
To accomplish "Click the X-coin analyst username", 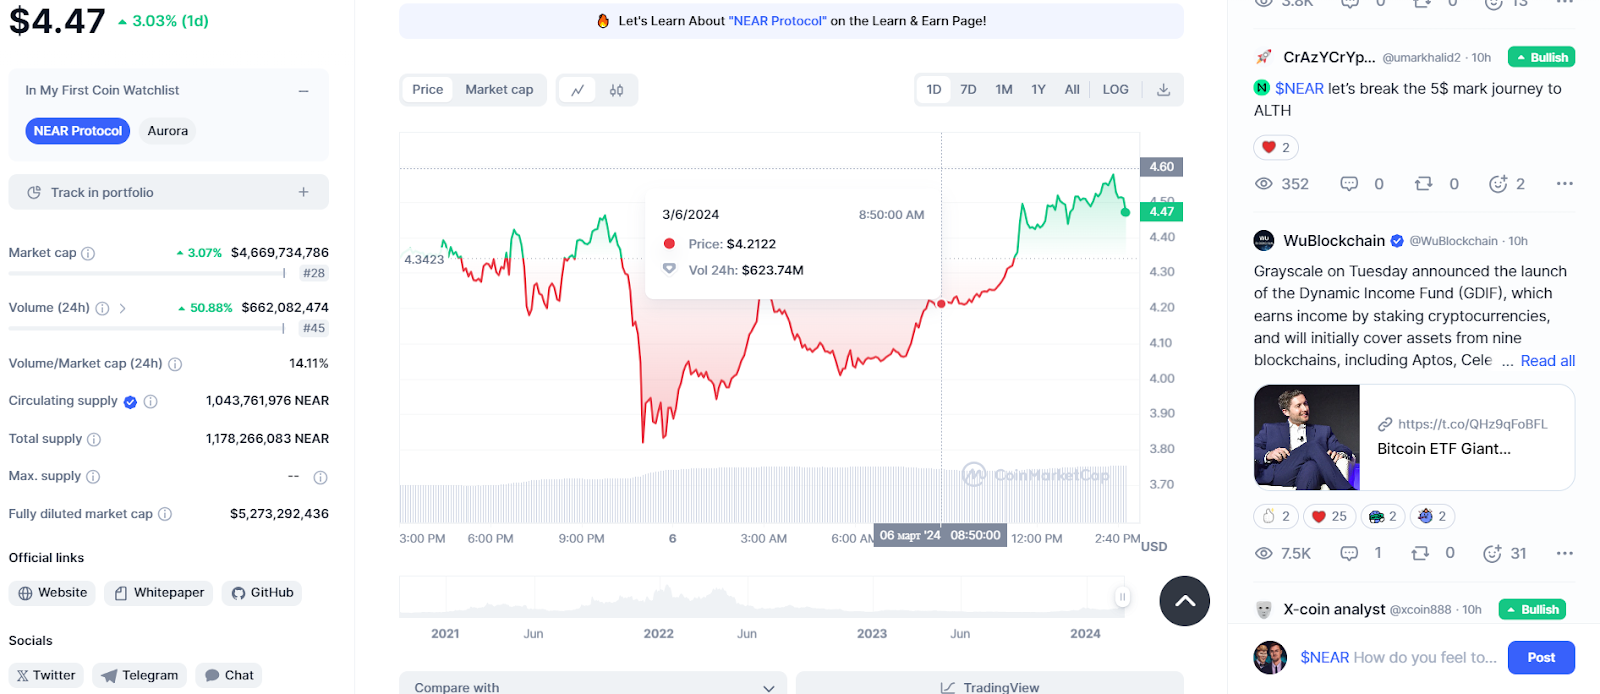I will click(1334, 609).
